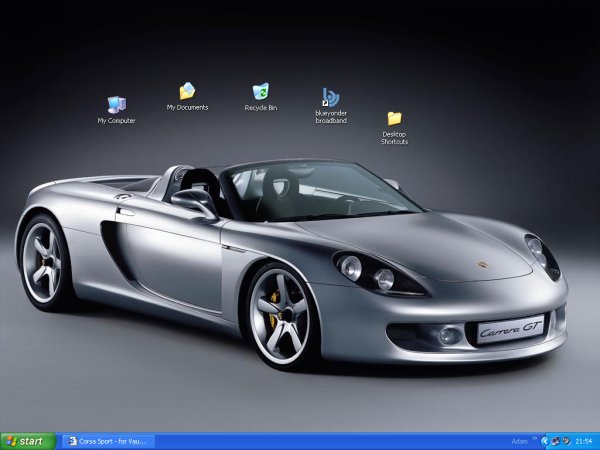Open the Start menu
This screenshot has height=450, width=600.
[28, 440]
